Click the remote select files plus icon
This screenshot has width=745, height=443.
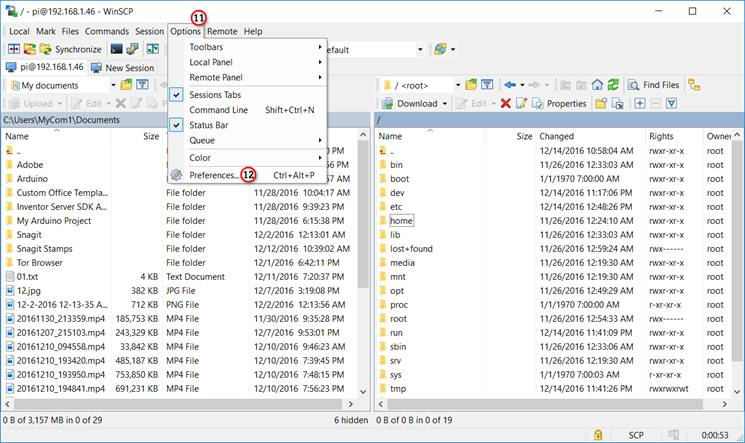coord(640,103)
